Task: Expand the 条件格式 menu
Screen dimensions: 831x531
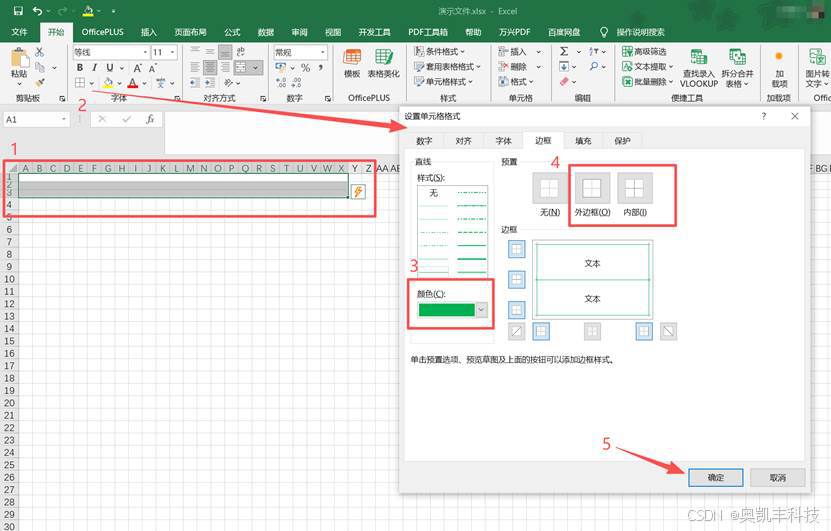Action: point(440,51)
